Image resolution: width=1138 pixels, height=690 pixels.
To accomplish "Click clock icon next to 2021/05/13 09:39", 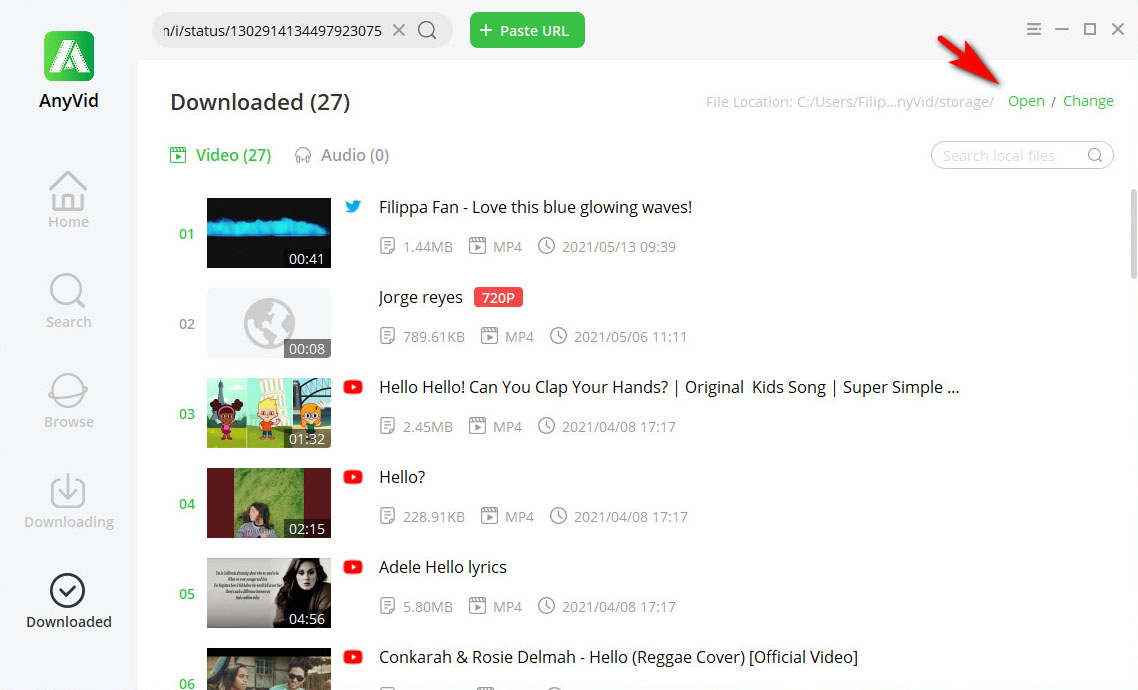I will 547,246.
